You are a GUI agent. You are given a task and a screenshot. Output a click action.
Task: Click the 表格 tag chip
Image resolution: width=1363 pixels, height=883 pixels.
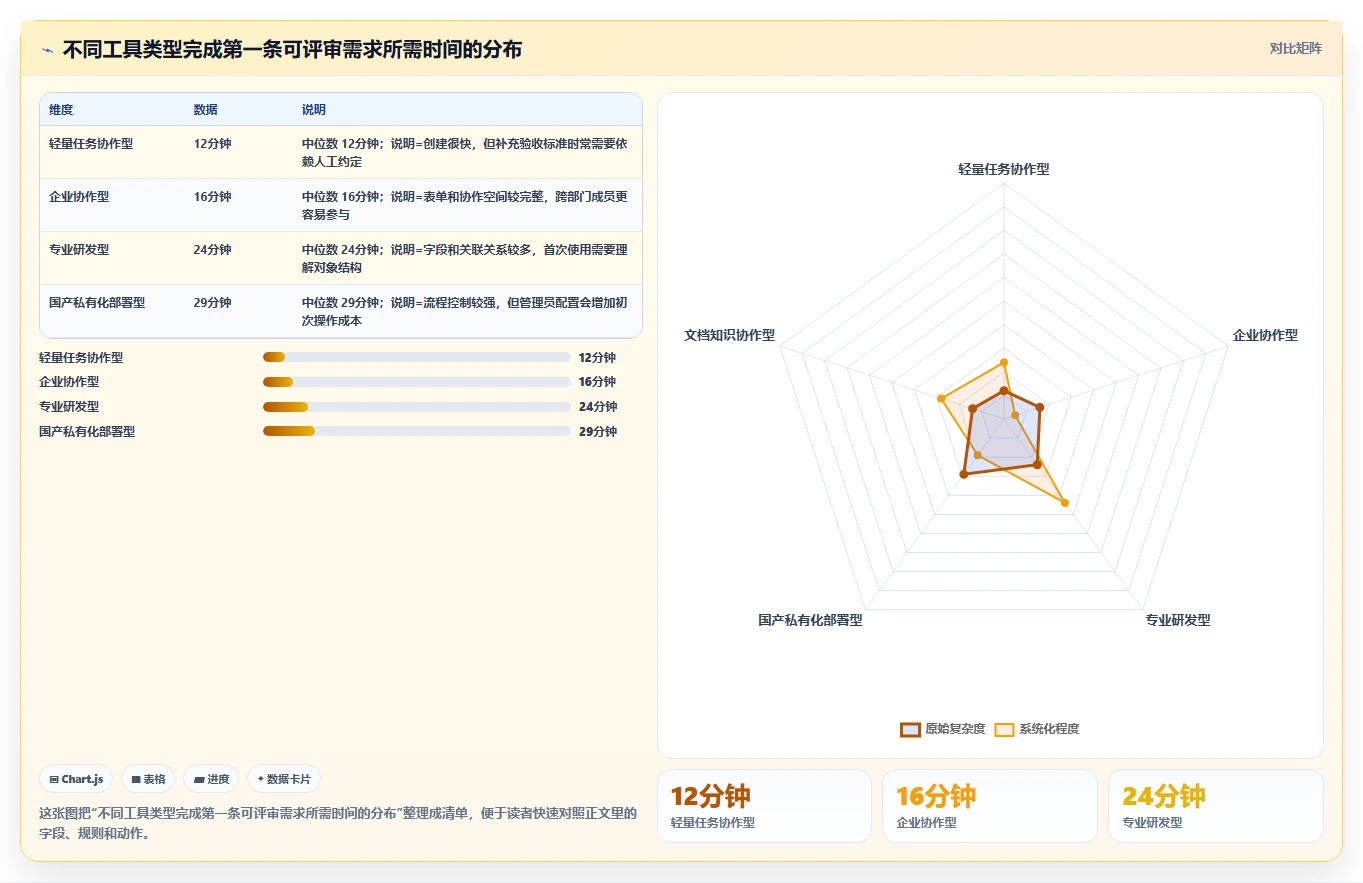[x=148, y=779]
